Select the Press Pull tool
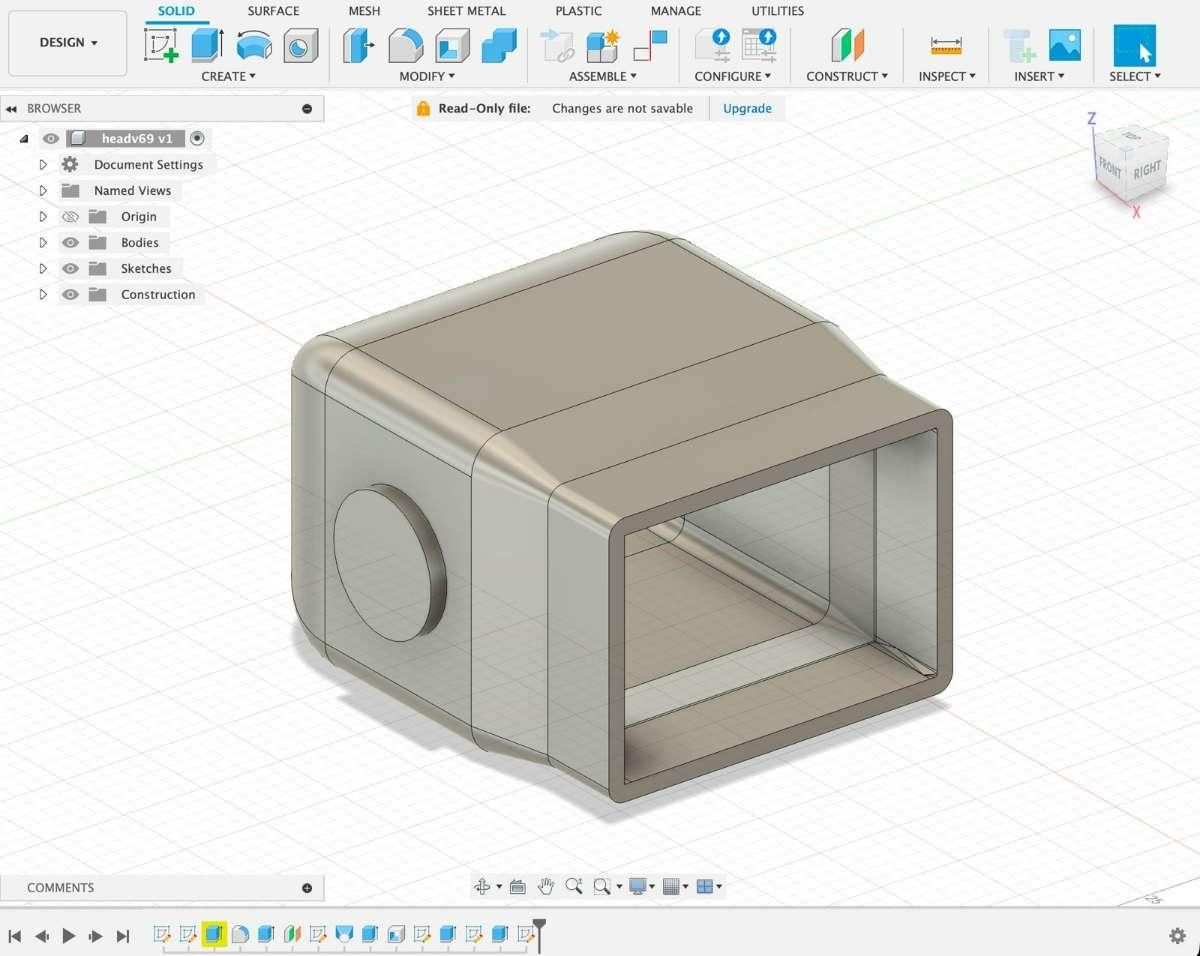 pos(359,45)
